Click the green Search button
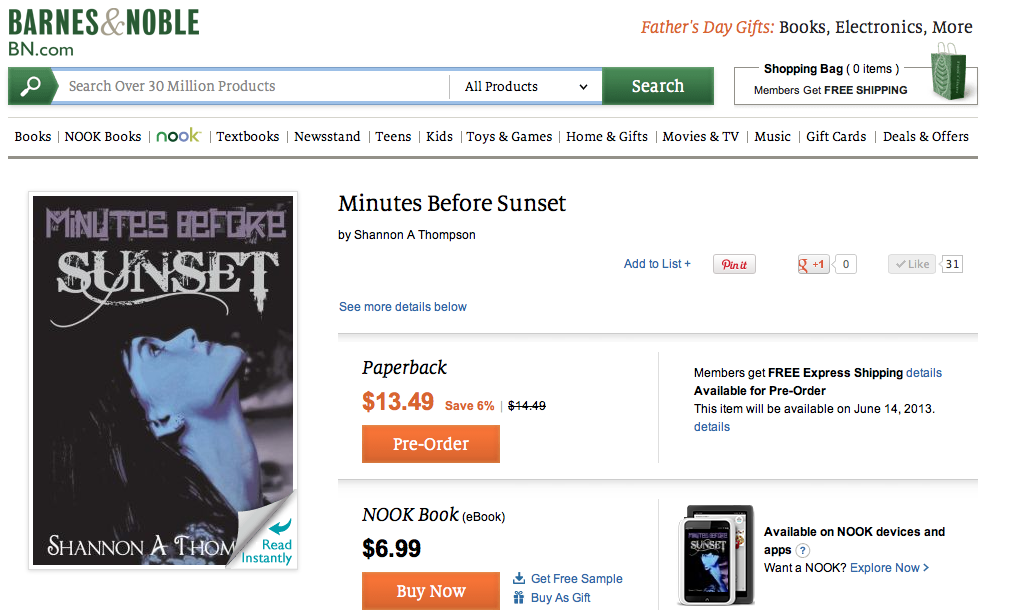1017x611 pixels. click(x=657, y=87)
